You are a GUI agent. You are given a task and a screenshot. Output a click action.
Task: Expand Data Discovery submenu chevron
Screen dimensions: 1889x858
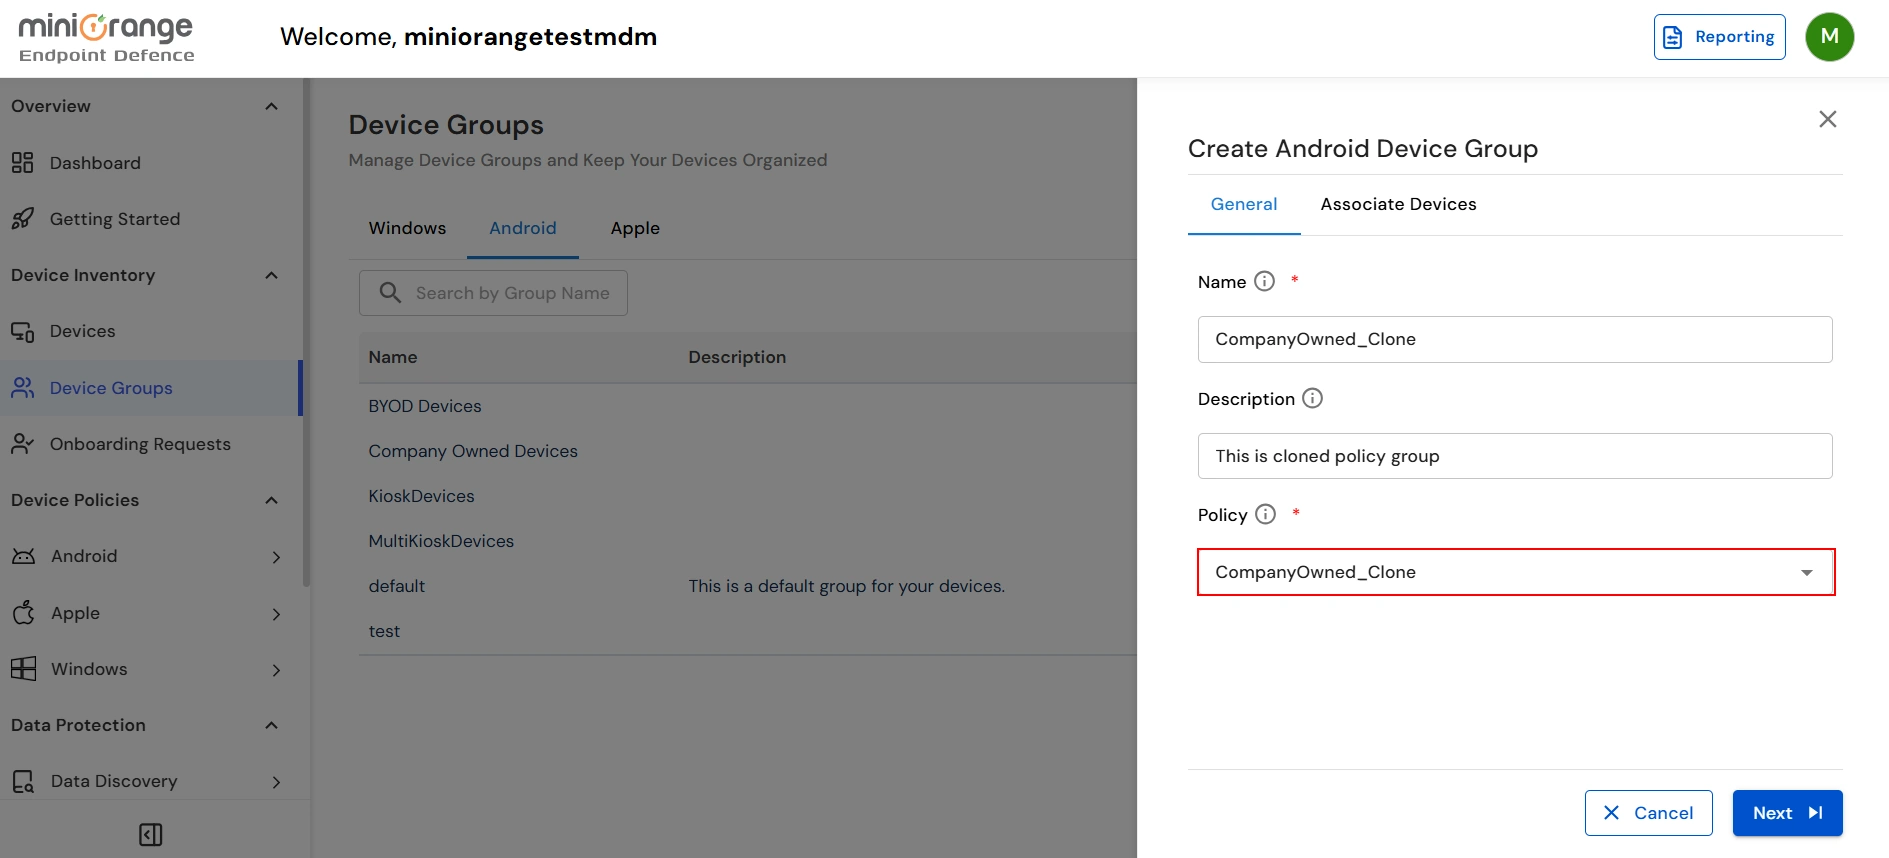[277, 782]
